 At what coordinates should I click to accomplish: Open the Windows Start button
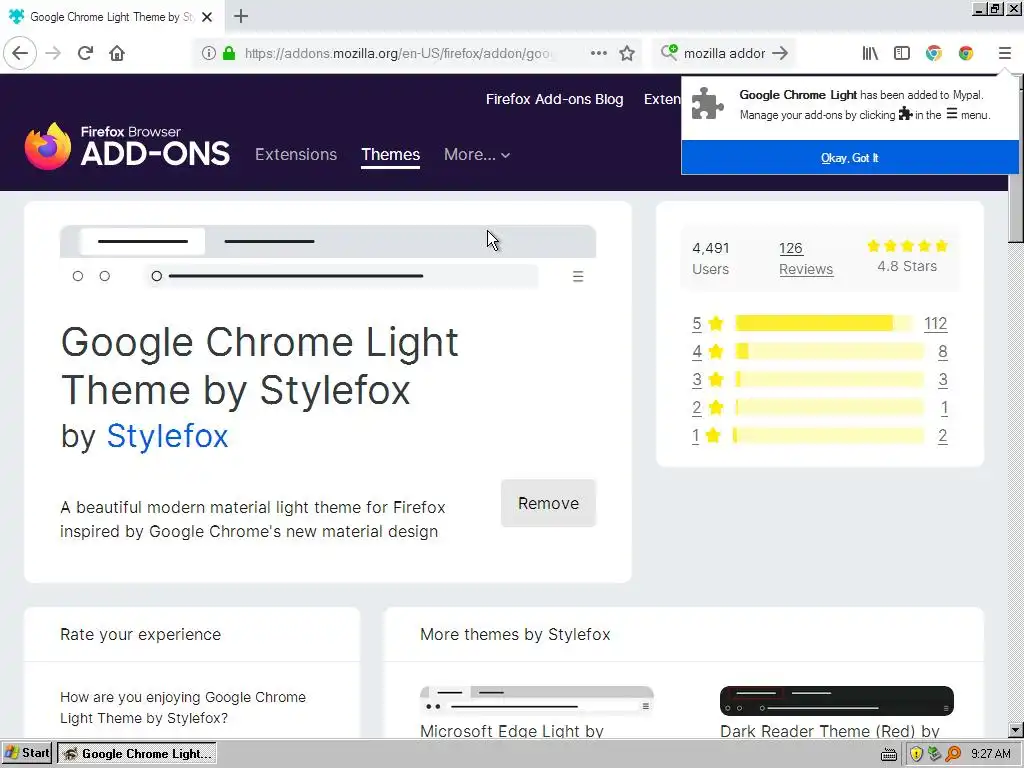(27, 753)
